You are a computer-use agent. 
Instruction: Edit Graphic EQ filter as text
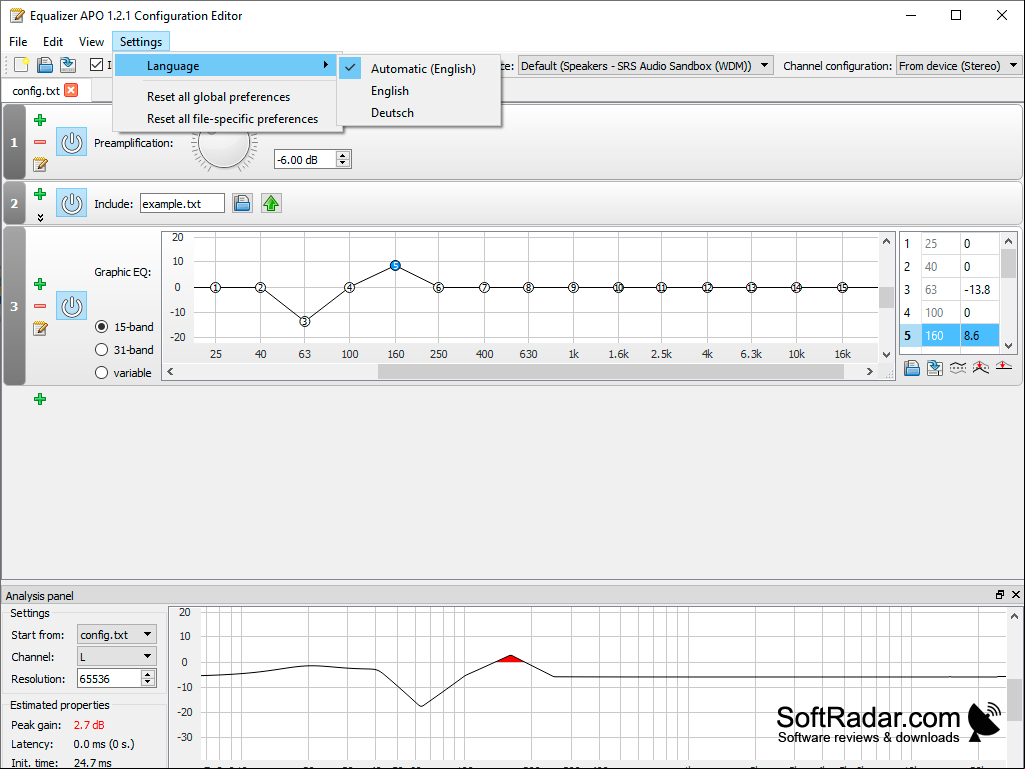[40, 328]
